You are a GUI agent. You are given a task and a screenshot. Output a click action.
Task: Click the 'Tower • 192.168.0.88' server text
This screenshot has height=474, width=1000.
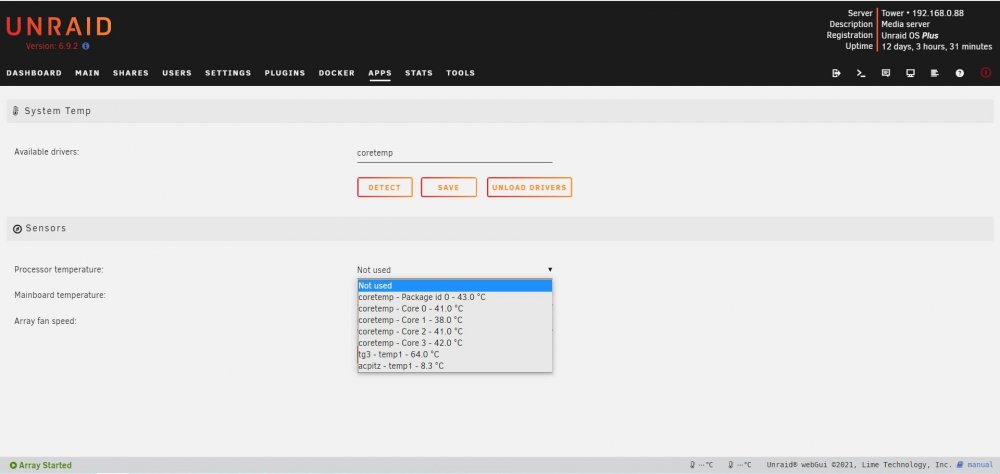pos(922,13)
